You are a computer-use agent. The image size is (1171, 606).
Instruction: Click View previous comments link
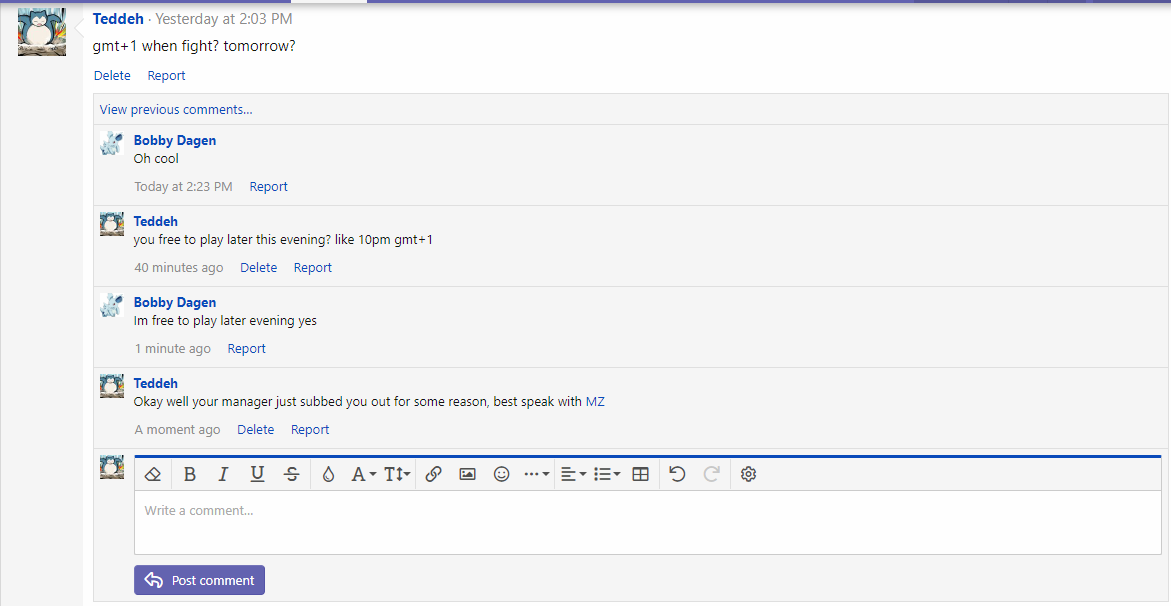[x=176, y=109]
